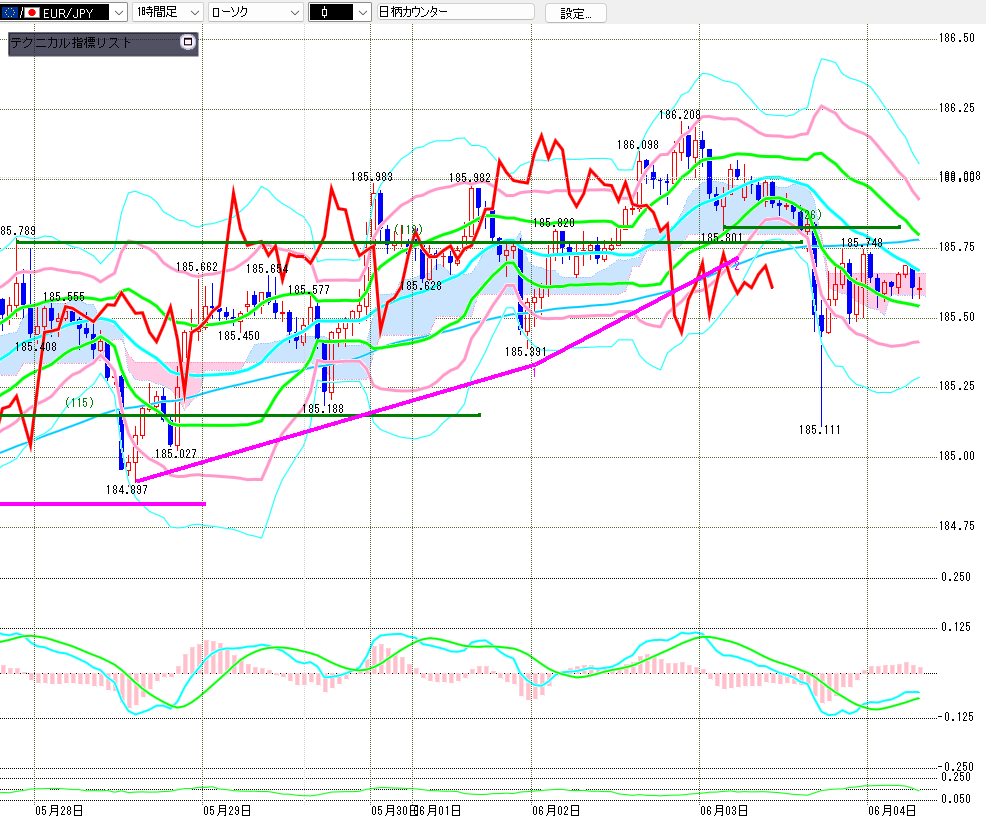
Task: Click the (119) day count label
Action: pyautogui.click(x=408, y=230)
